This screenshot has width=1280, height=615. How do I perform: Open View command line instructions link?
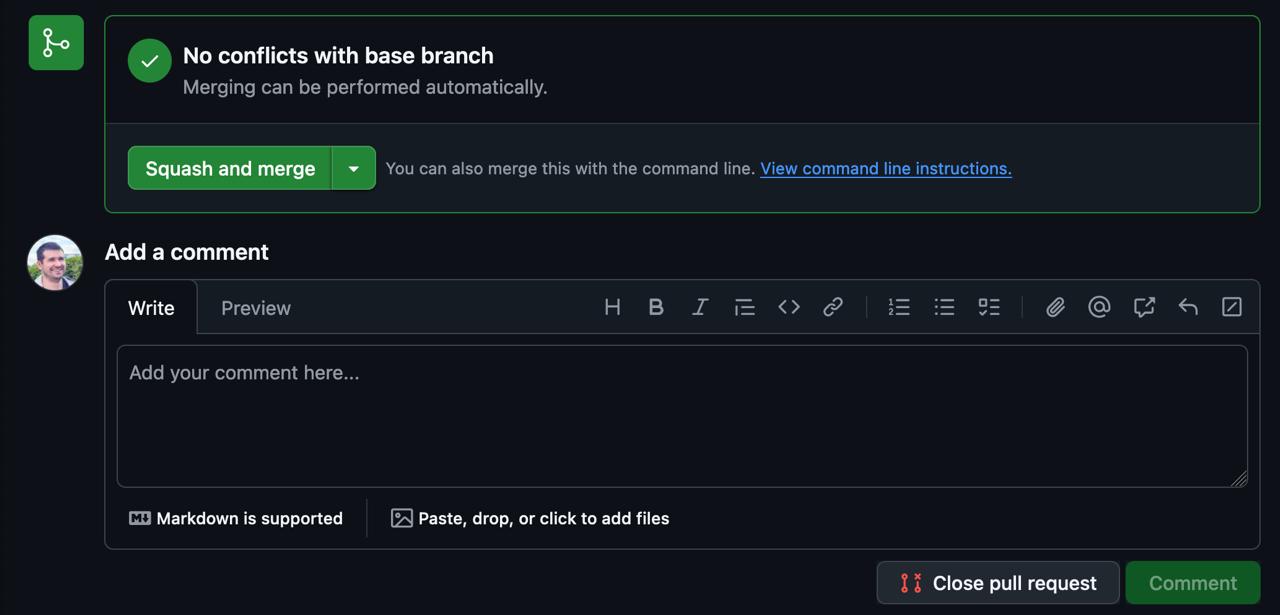886,168
